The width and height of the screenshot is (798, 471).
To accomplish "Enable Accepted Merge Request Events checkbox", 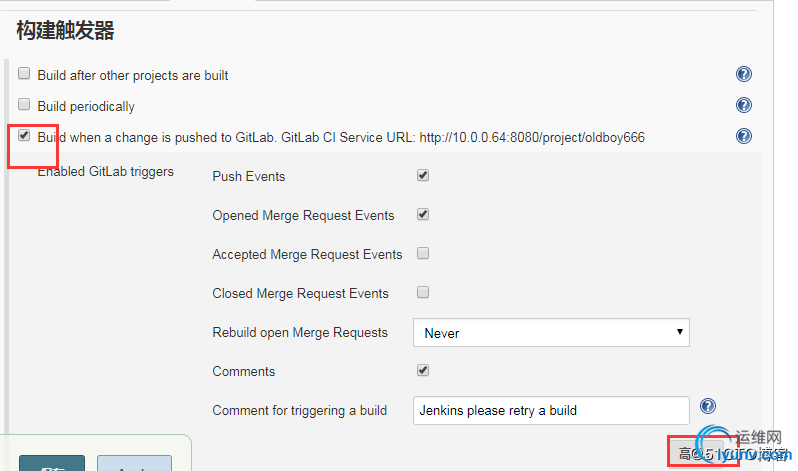I will (x=423, y=254).
